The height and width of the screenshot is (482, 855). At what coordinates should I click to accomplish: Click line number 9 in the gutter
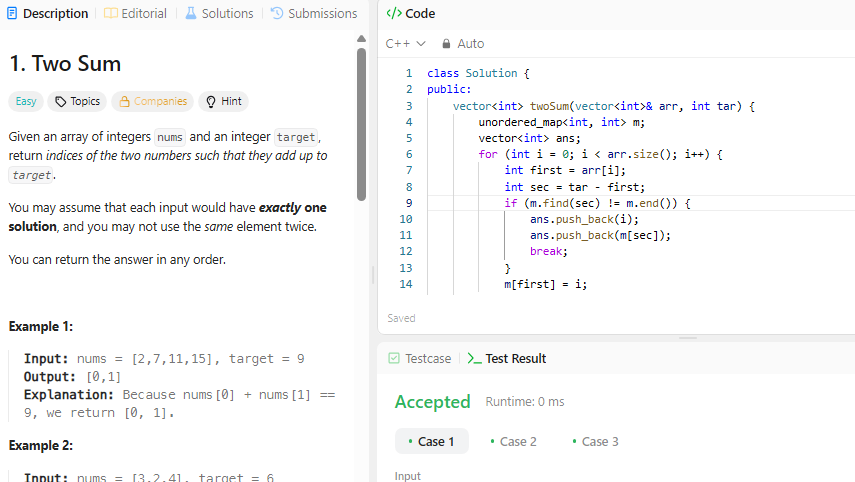click(x=409, y=203)
